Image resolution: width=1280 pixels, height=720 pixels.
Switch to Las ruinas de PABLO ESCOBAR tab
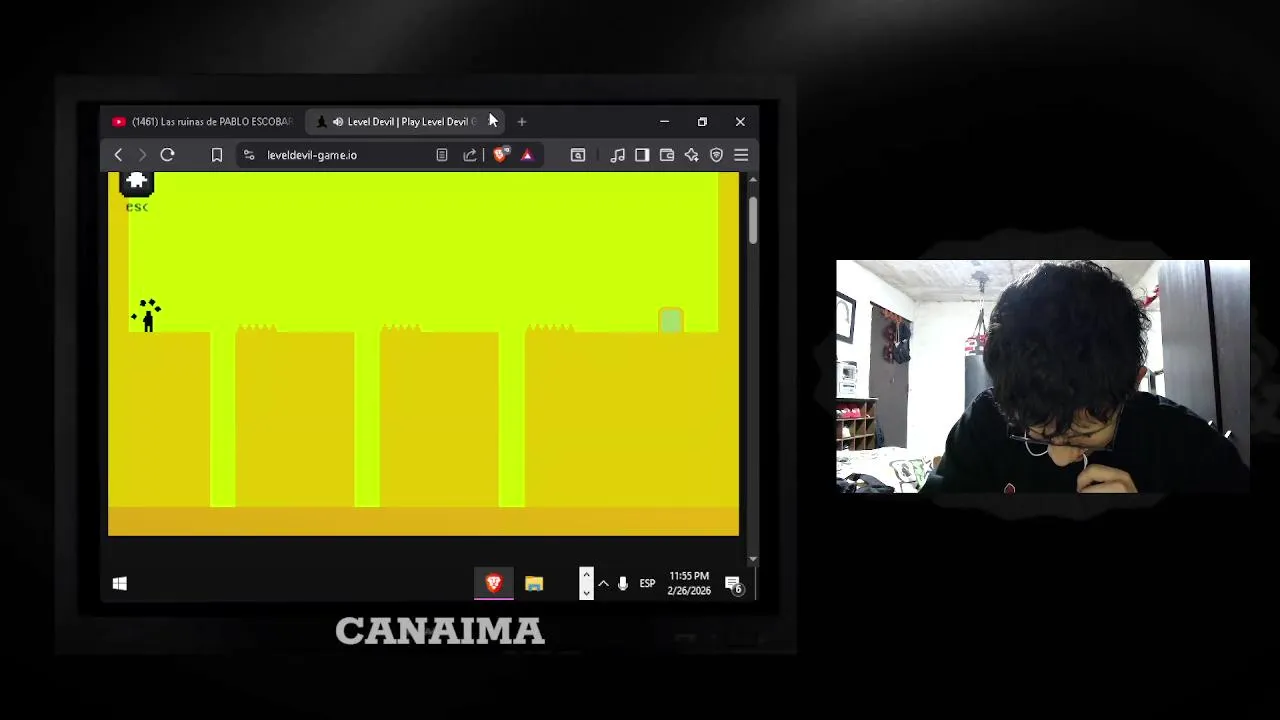203,121
